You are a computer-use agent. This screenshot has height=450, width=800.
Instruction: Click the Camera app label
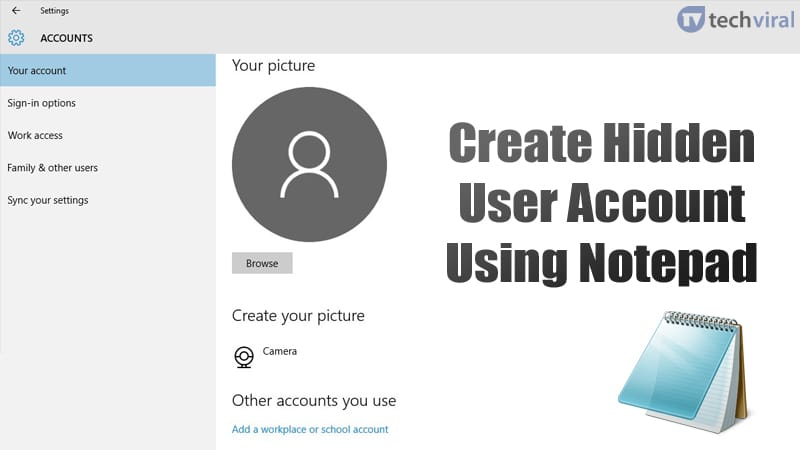click(x=280, y=351)
